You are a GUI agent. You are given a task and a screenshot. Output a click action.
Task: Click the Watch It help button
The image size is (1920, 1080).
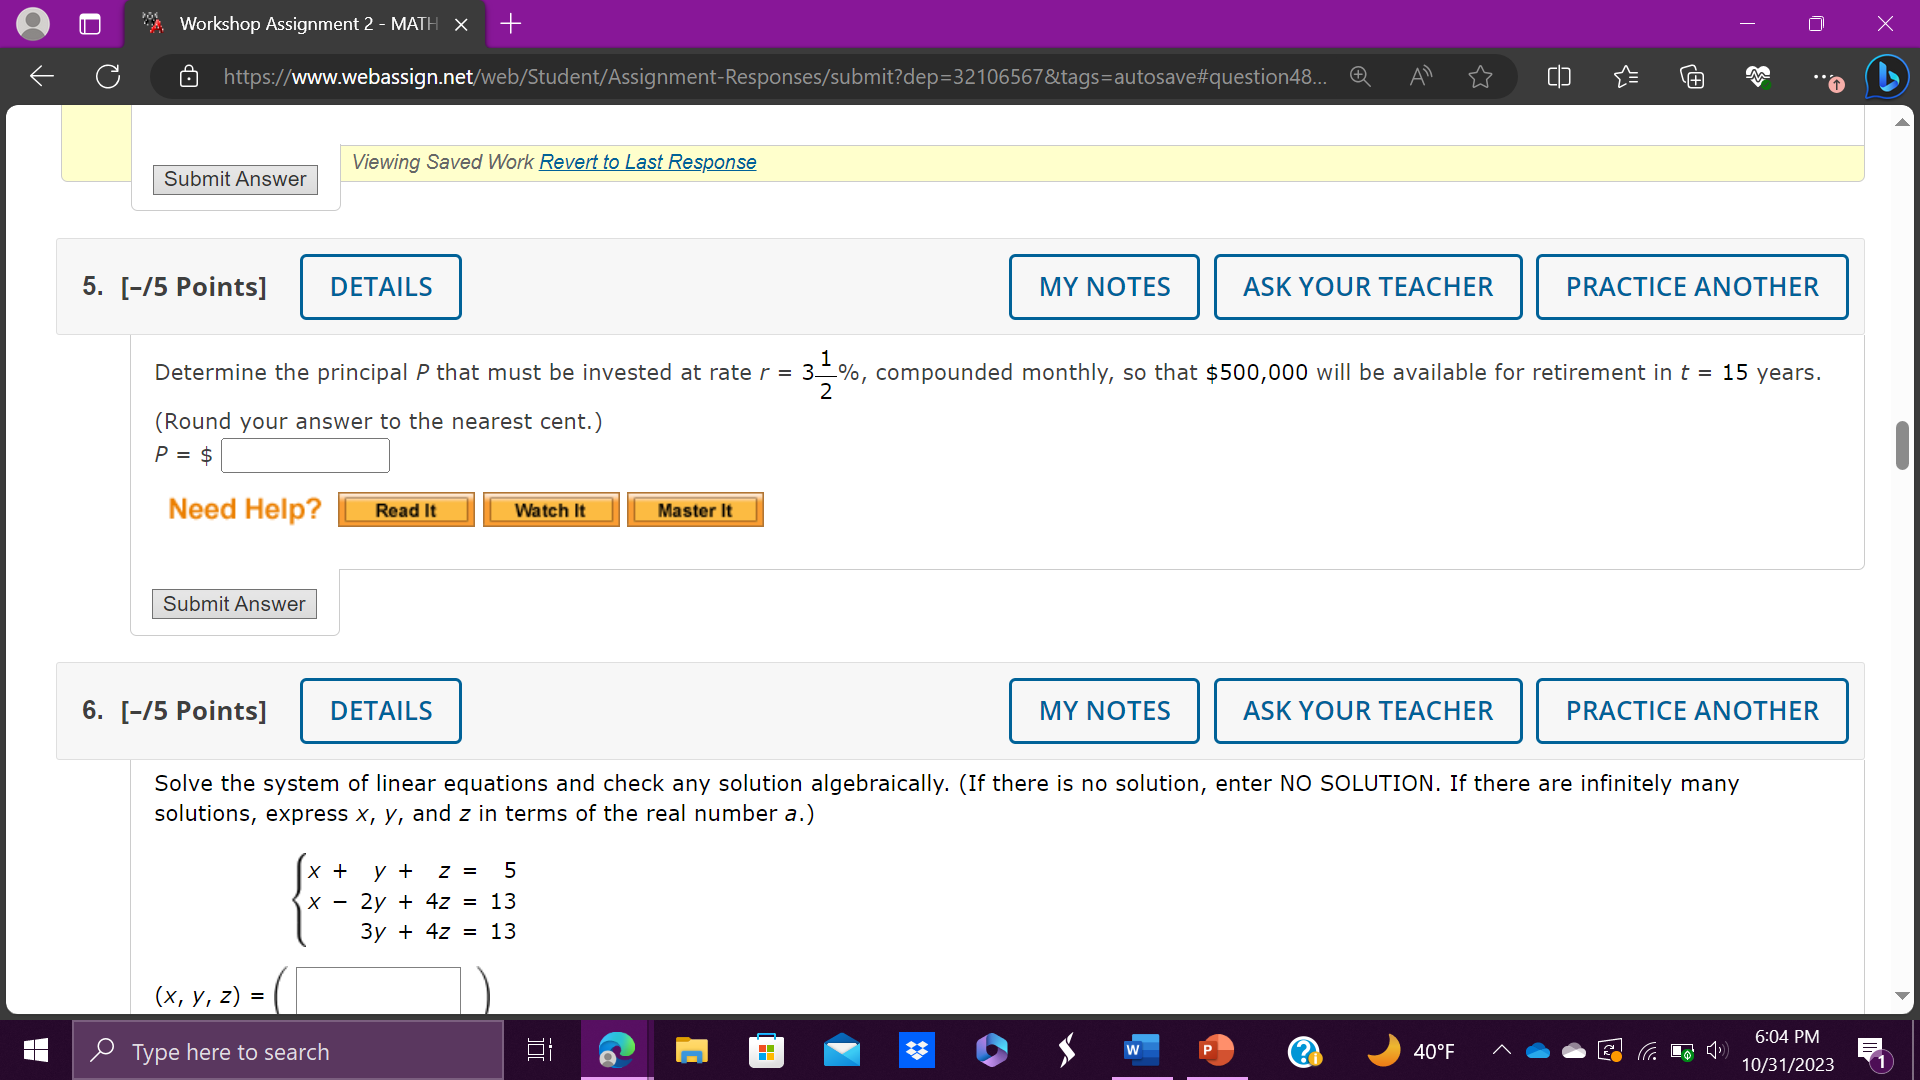tap(550, 509)
